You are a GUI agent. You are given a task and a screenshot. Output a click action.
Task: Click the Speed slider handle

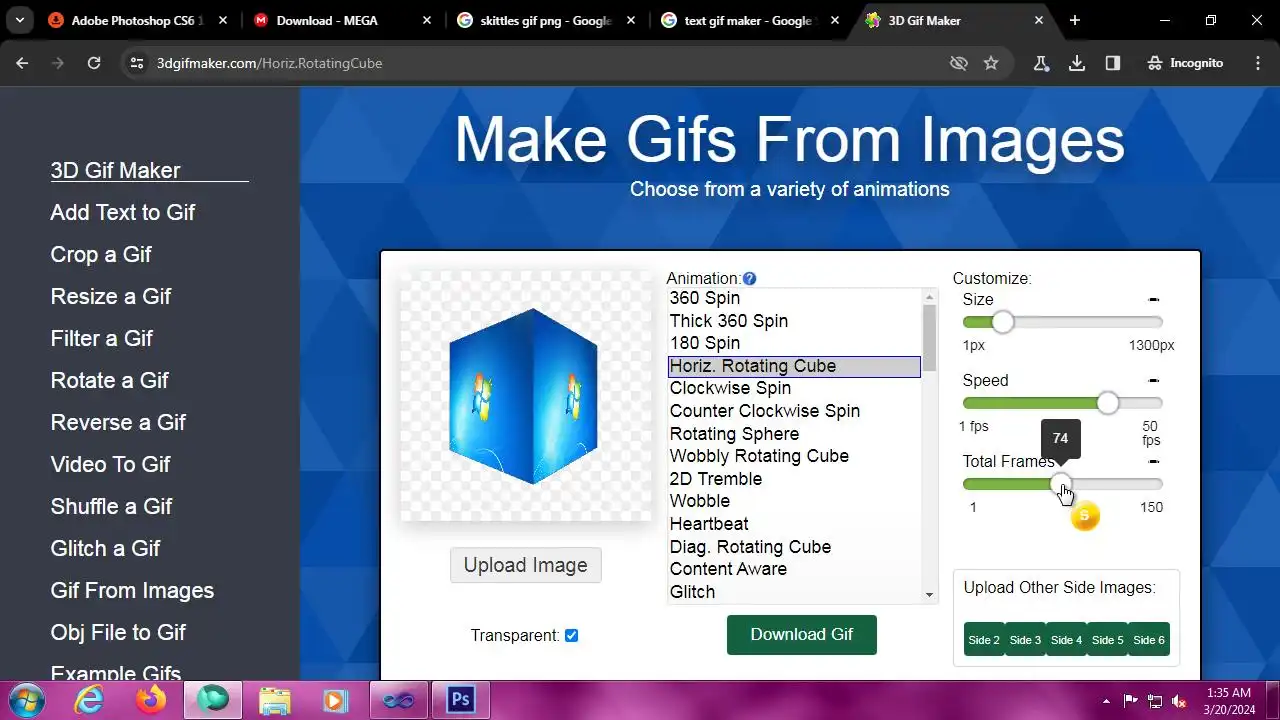pyautogui.click(x=1107, y=403)
